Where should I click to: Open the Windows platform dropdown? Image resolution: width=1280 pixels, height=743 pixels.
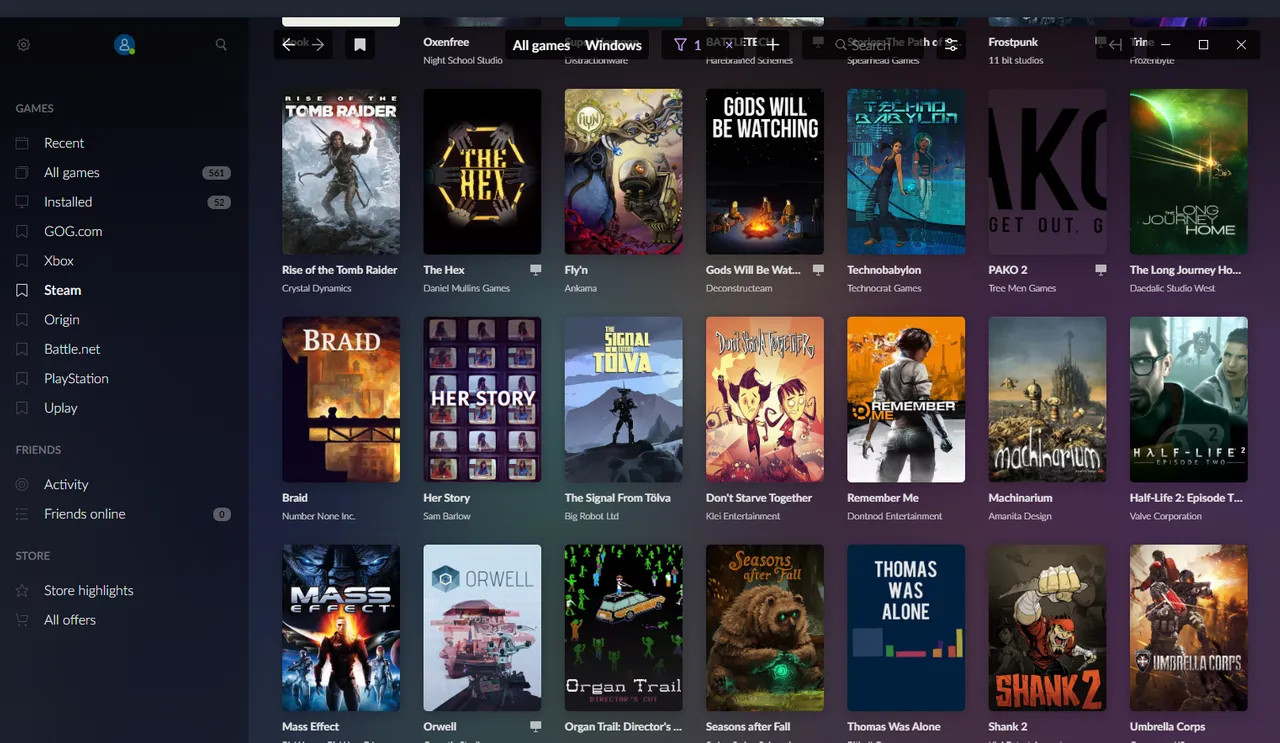(613, 45)
